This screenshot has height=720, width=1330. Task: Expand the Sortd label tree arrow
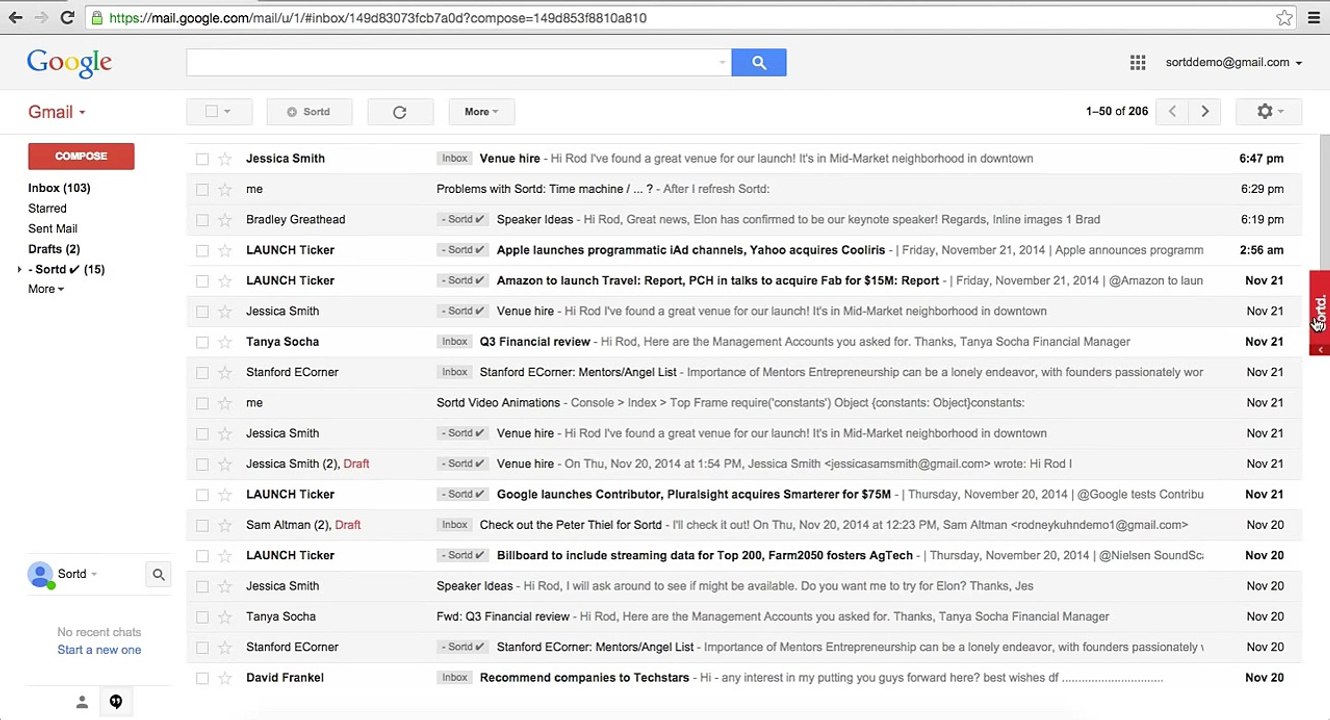pyautogui.click(x=19, y=269)
